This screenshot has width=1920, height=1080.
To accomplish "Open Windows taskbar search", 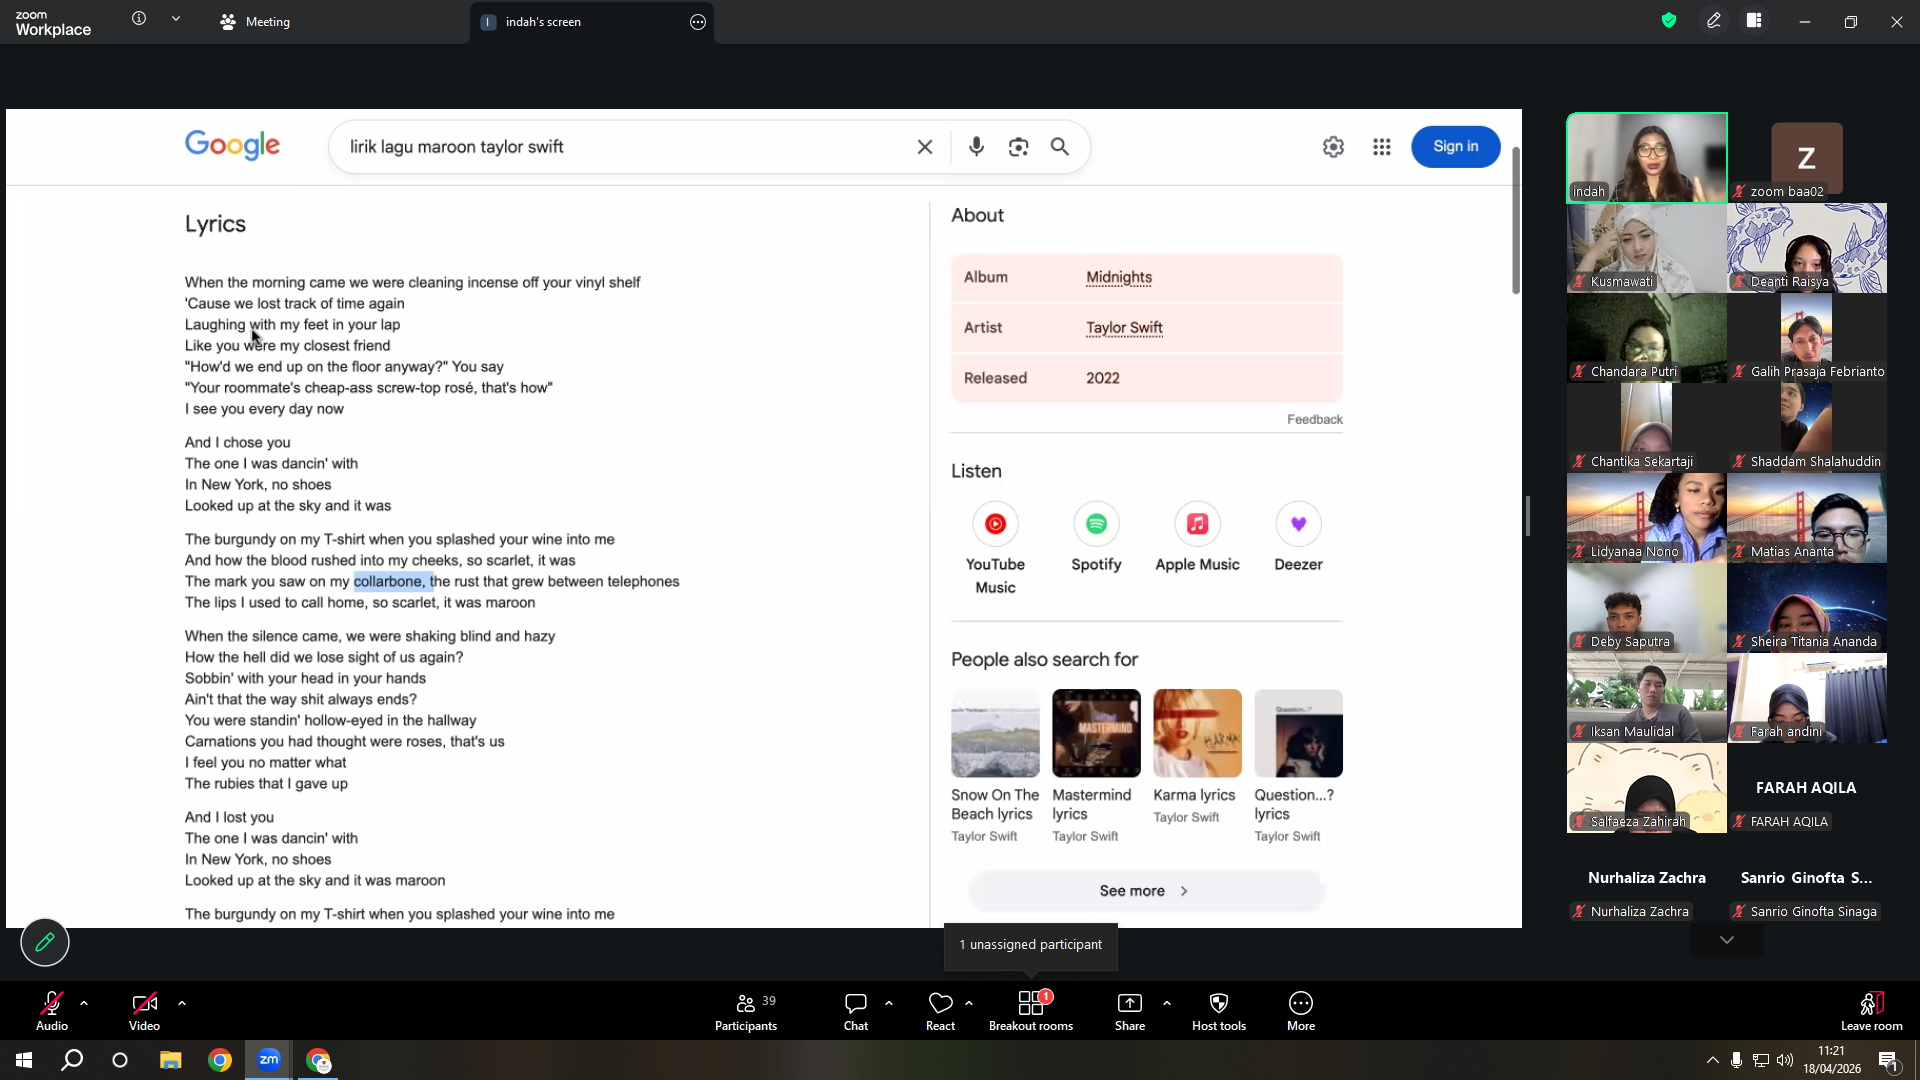I will [x=72, y=1060].
